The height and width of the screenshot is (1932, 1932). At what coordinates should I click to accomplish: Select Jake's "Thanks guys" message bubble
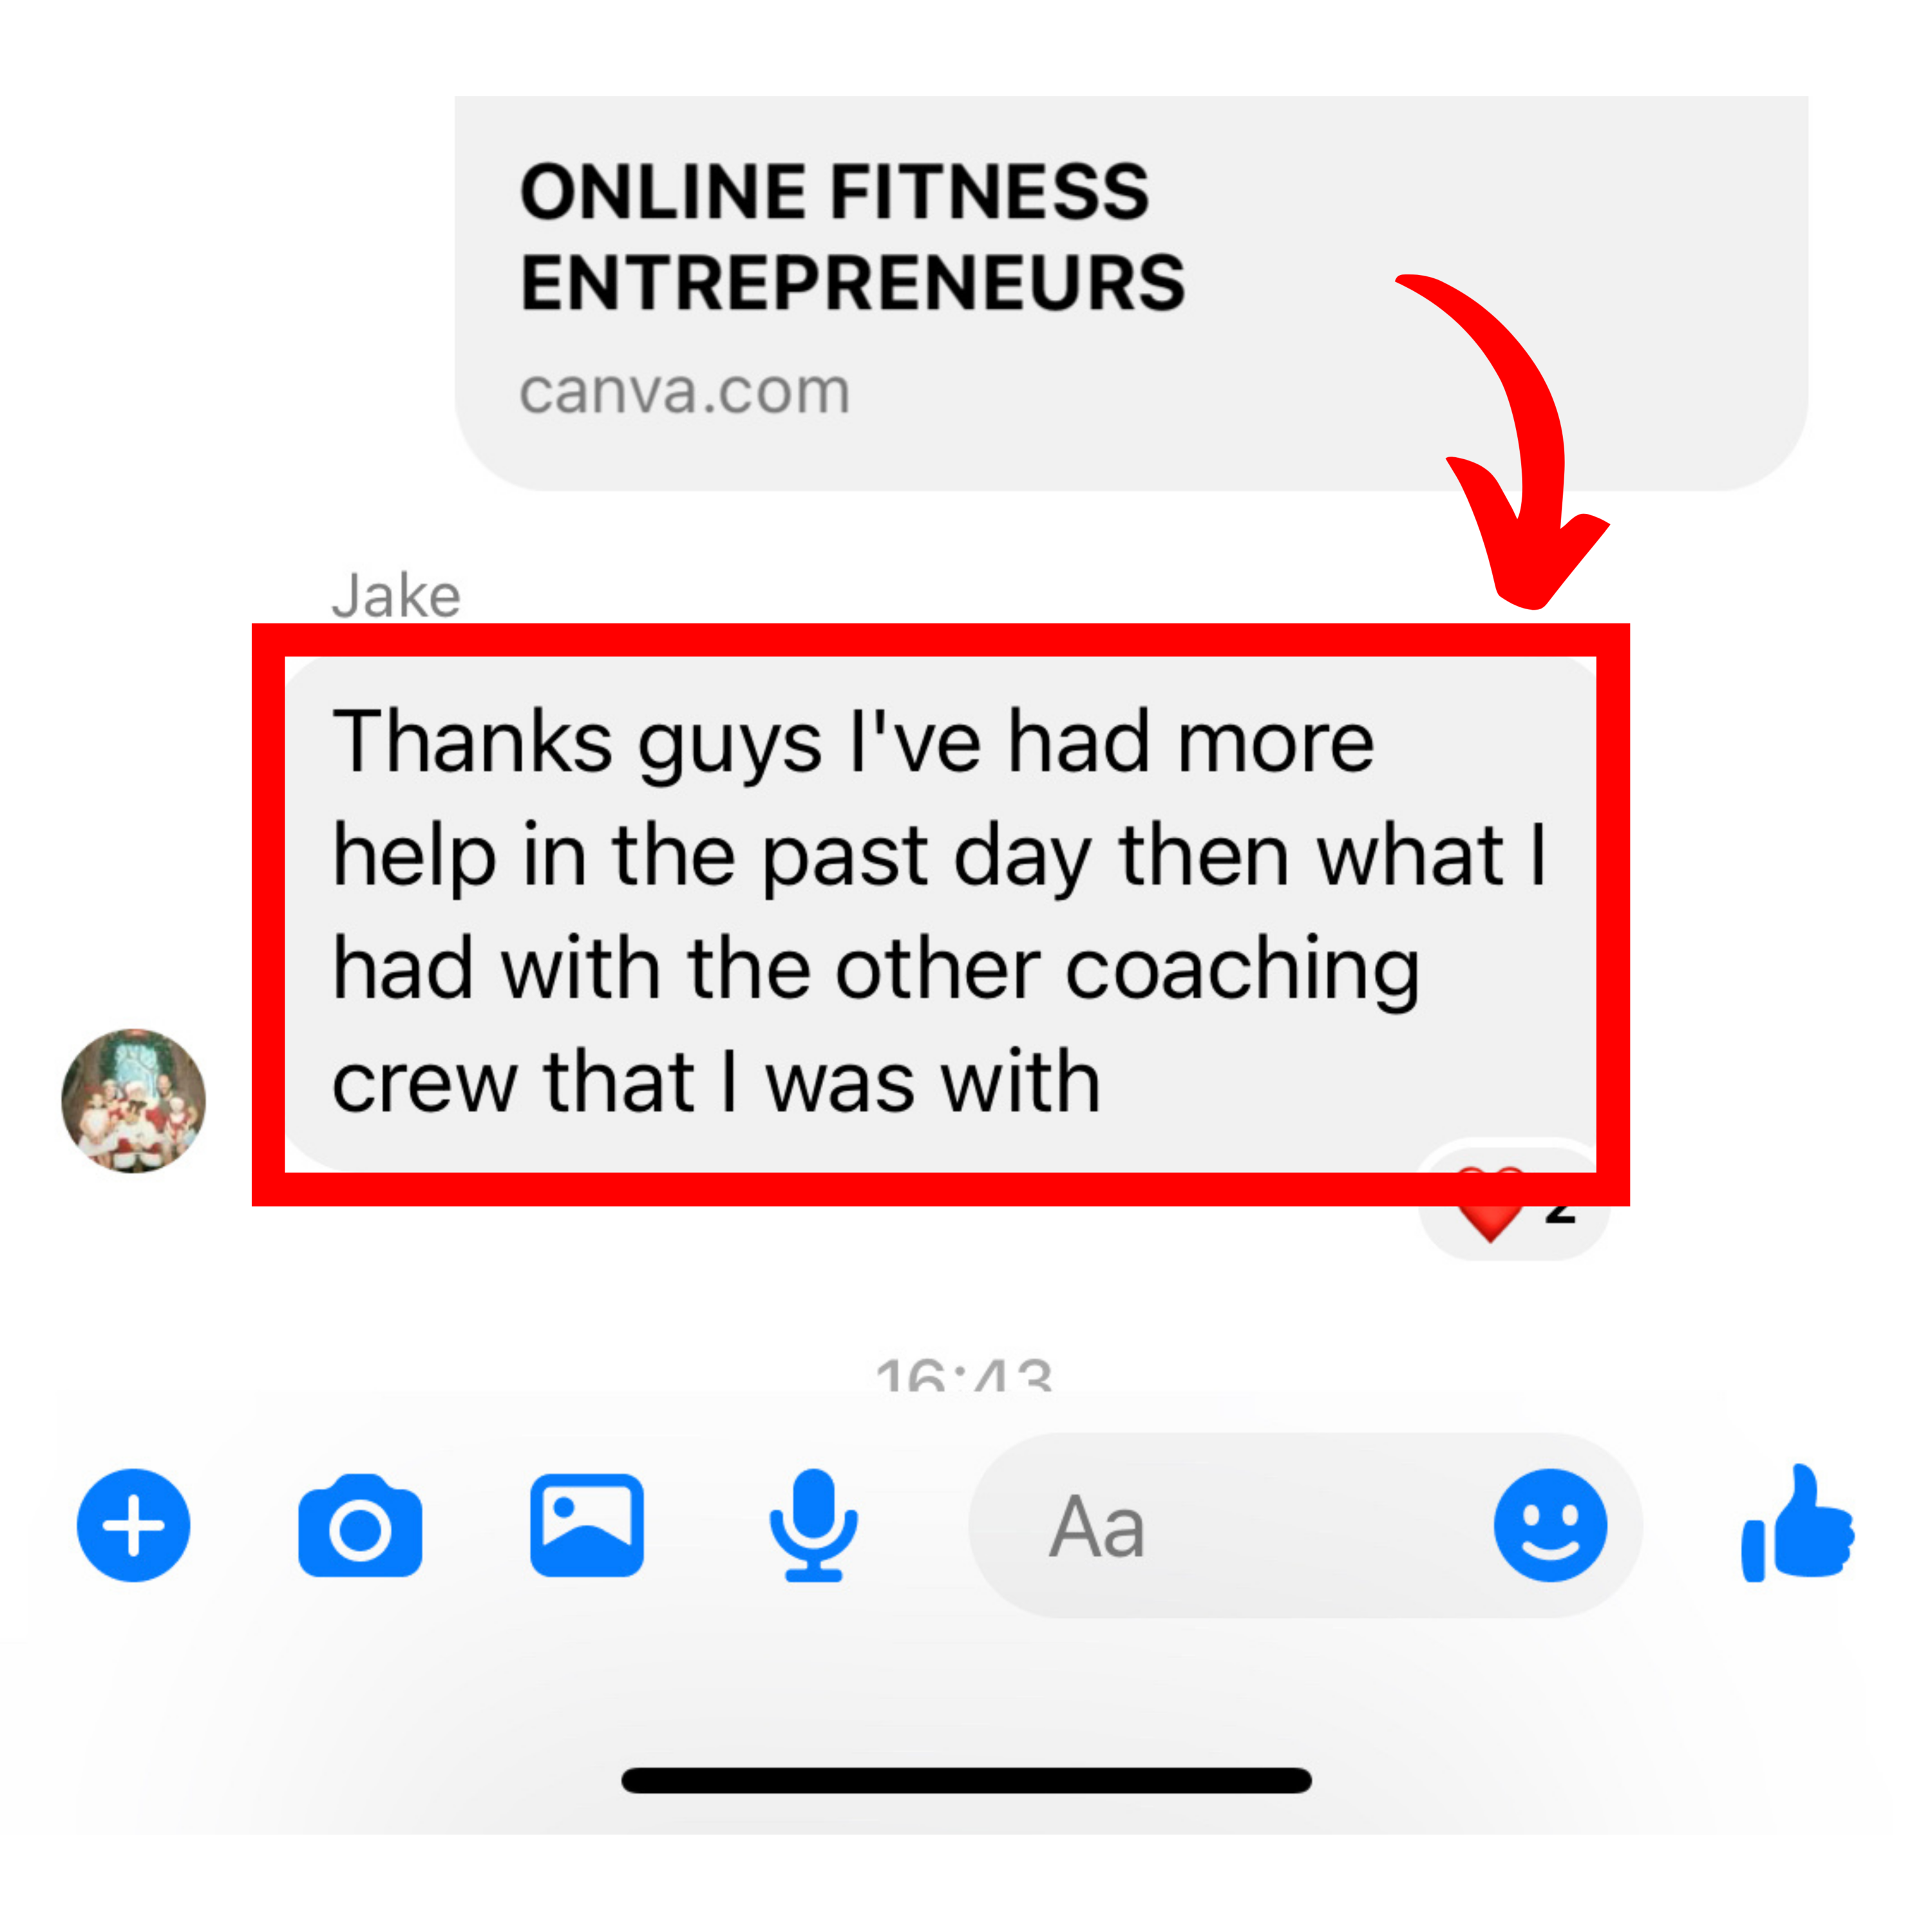pyautogui.click(x=940, y=913)
